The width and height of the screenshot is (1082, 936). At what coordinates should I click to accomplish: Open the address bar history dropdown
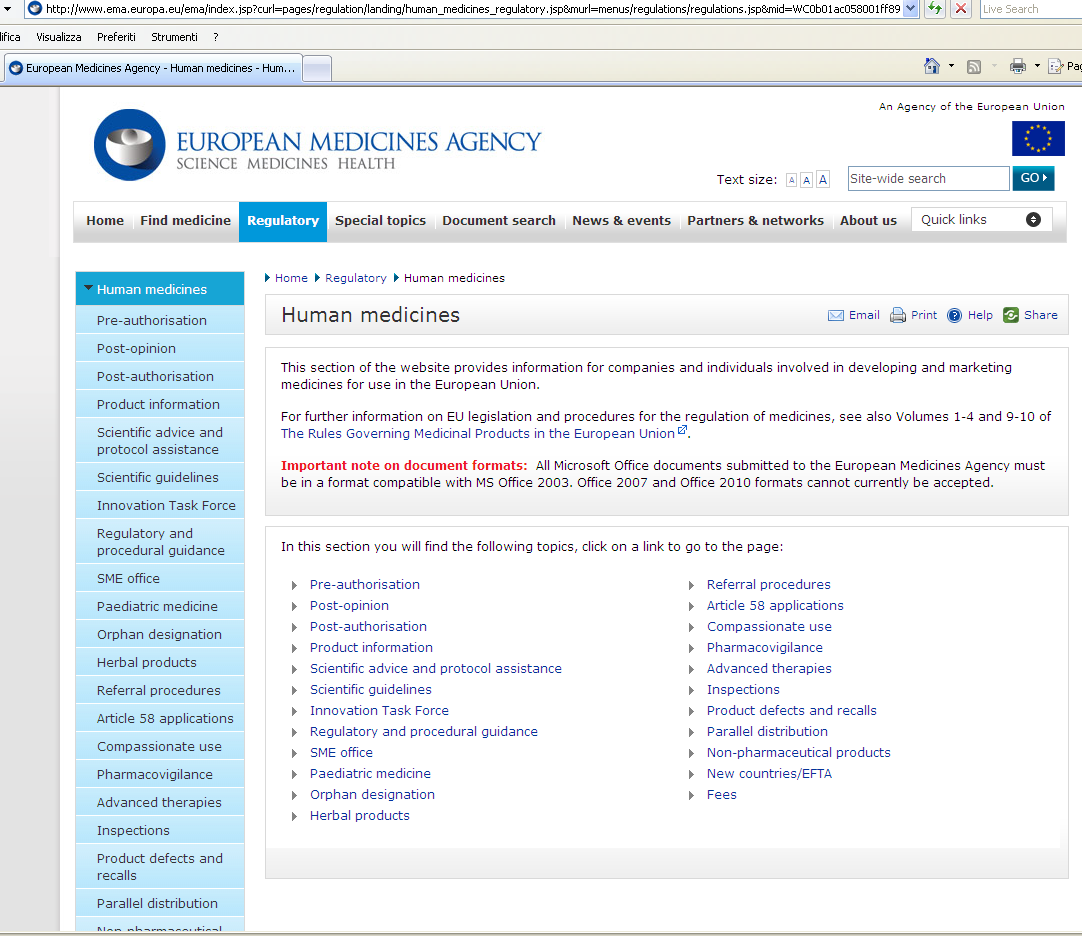[x=910, y=9]
